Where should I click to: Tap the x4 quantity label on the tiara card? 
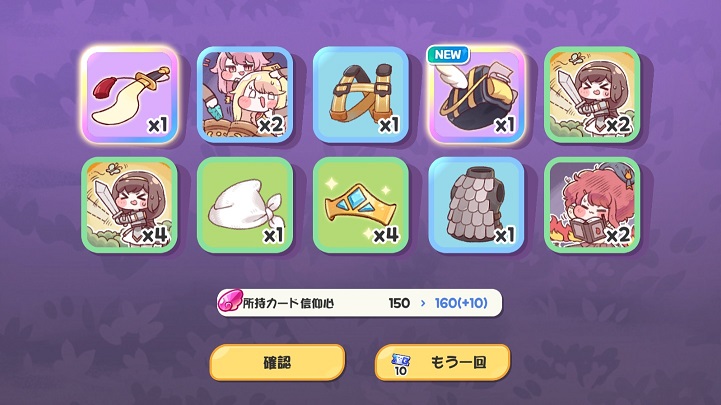click(386, 236)
